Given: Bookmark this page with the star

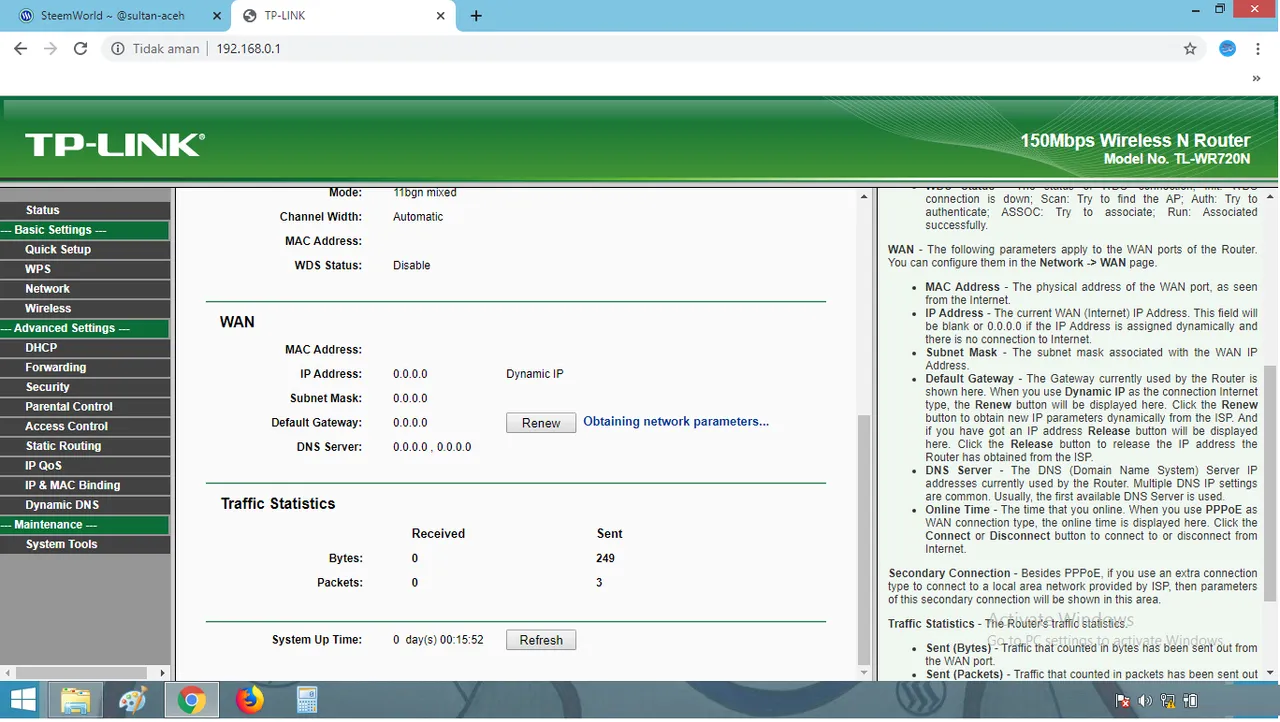Looking at the screenshot, I should click(x=1190, y=48).
